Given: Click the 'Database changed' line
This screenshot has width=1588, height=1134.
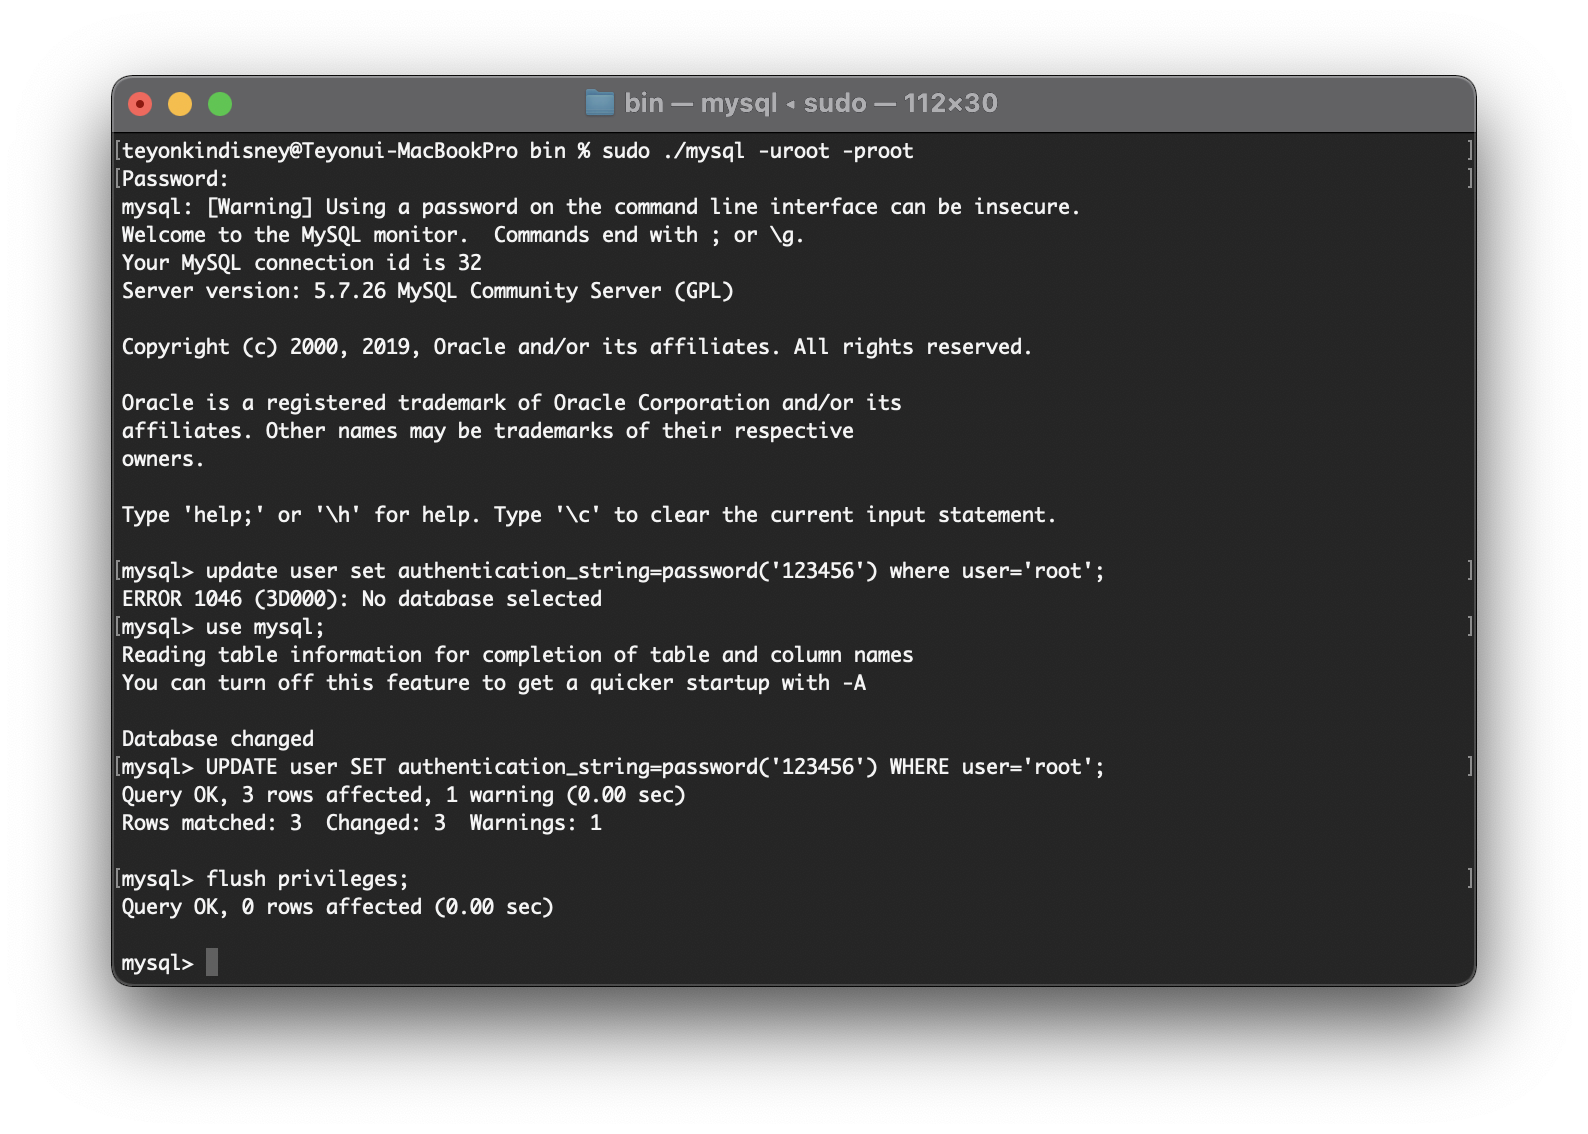Looking at the screenshot, I should (x=218, y=739).
